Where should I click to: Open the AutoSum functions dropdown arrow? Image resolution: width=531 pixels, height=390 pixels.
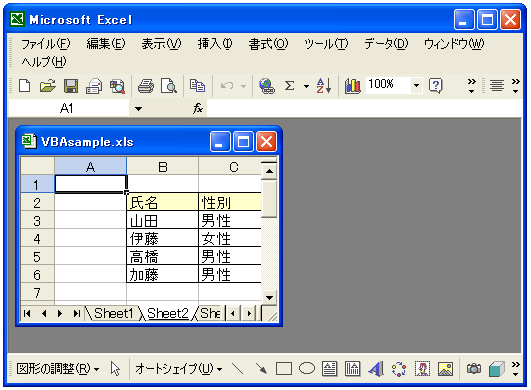[x=306, y=87]
